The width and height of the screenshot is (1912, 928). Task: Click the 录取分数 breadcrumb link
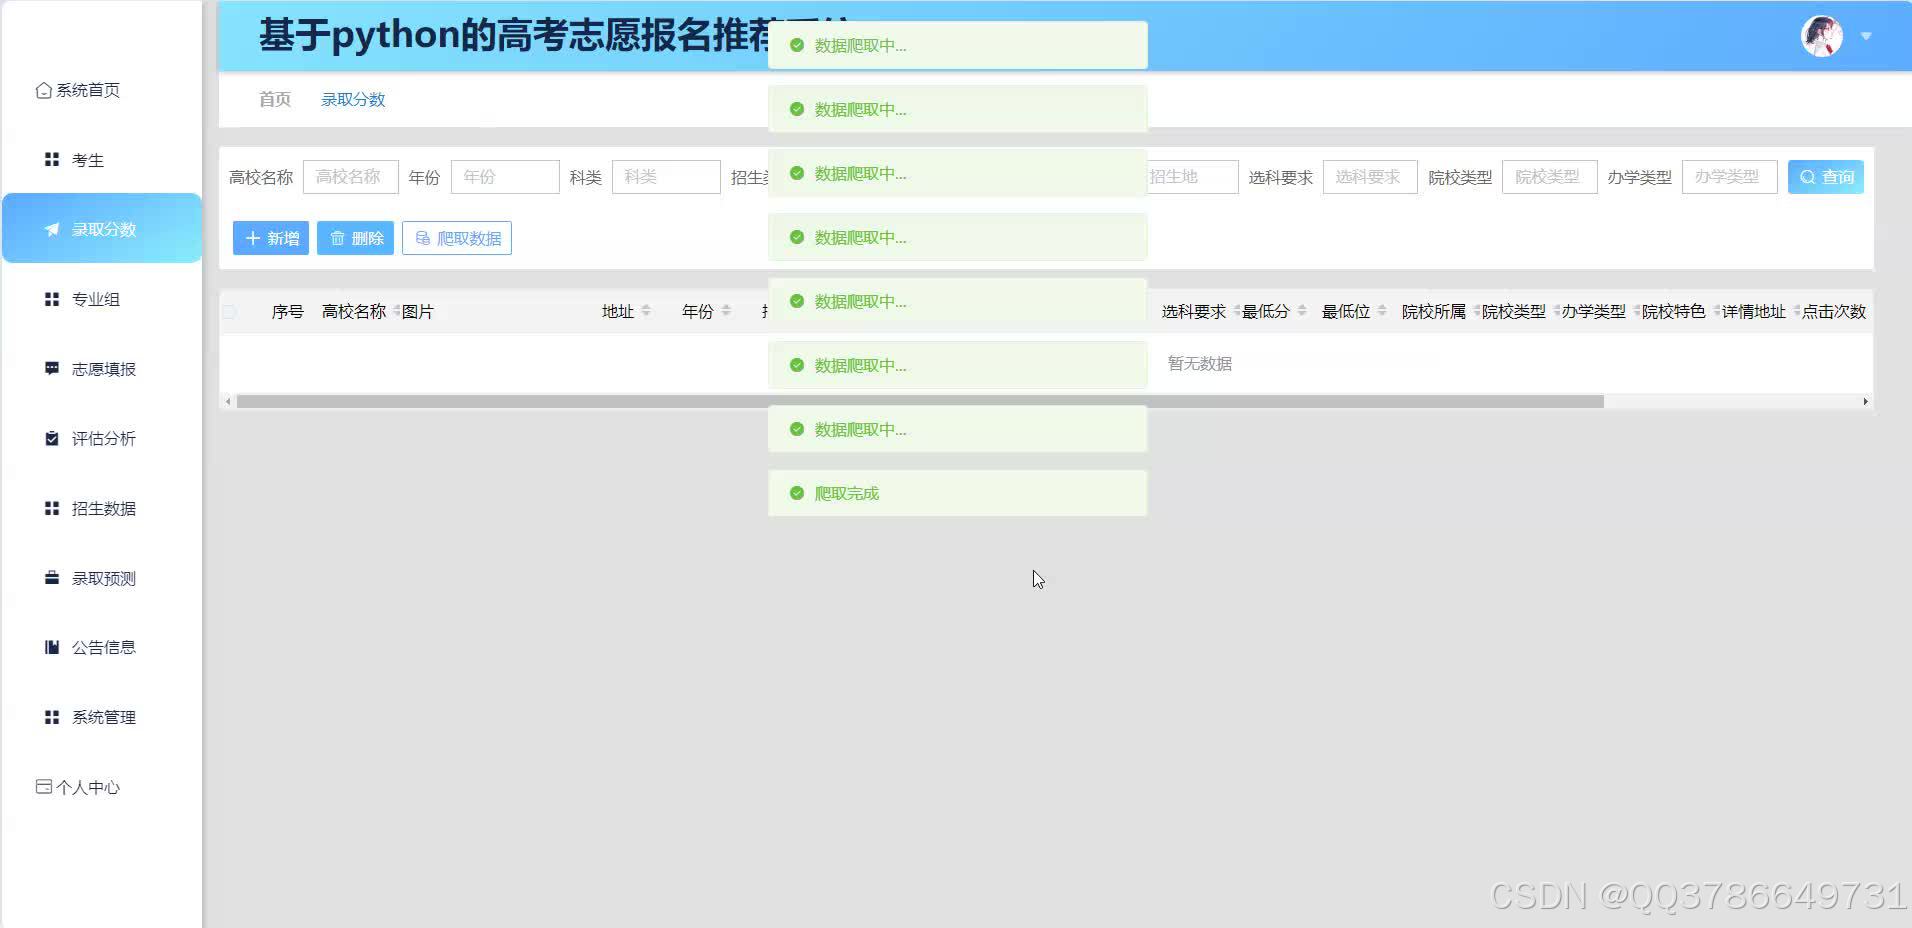pyautogui.click(x=353, y=99)
